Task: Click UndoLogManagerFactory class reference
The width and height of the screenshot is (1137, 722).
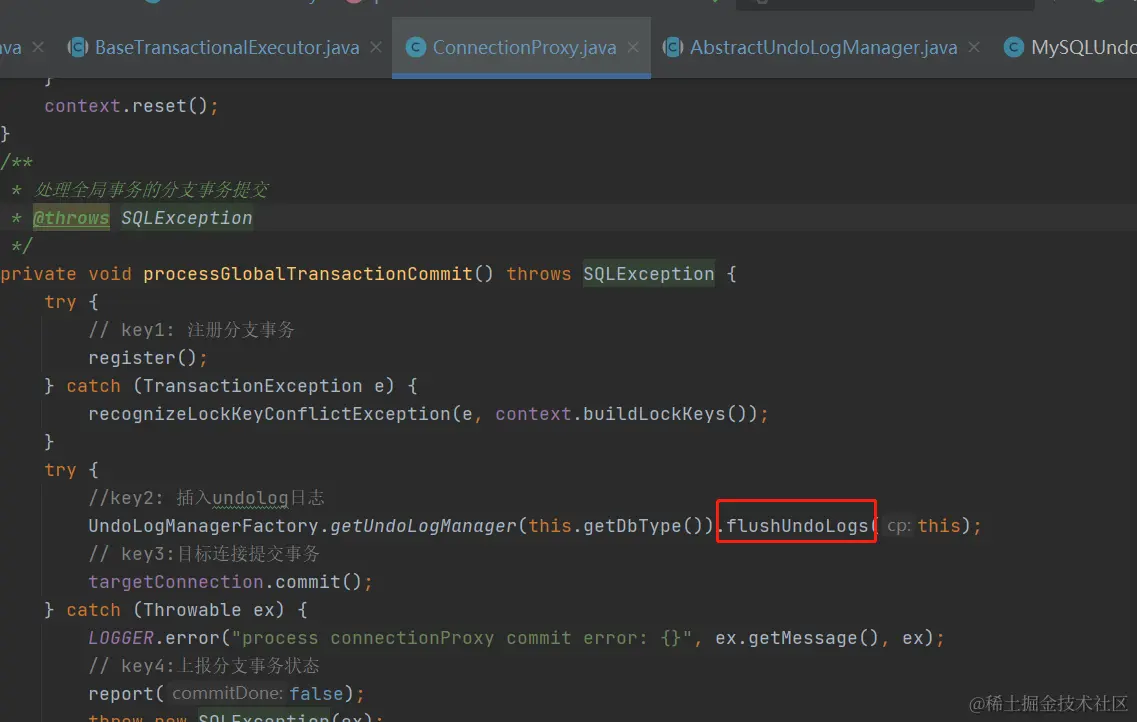Action: 203,526
